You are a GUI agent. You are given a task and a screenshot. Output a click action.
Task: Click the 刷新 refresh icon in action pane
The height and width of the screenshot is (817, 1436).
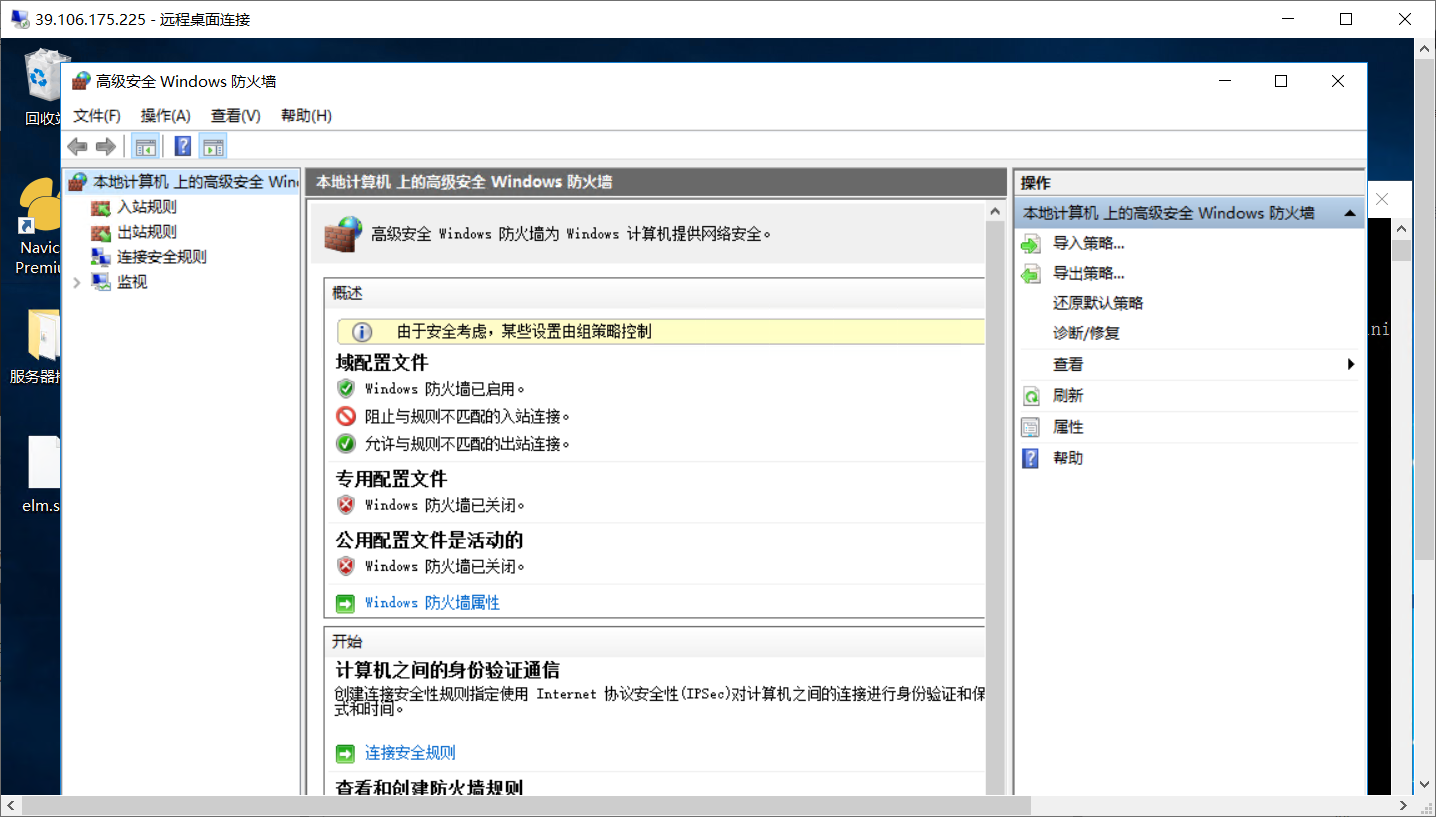pos(1031,395)
